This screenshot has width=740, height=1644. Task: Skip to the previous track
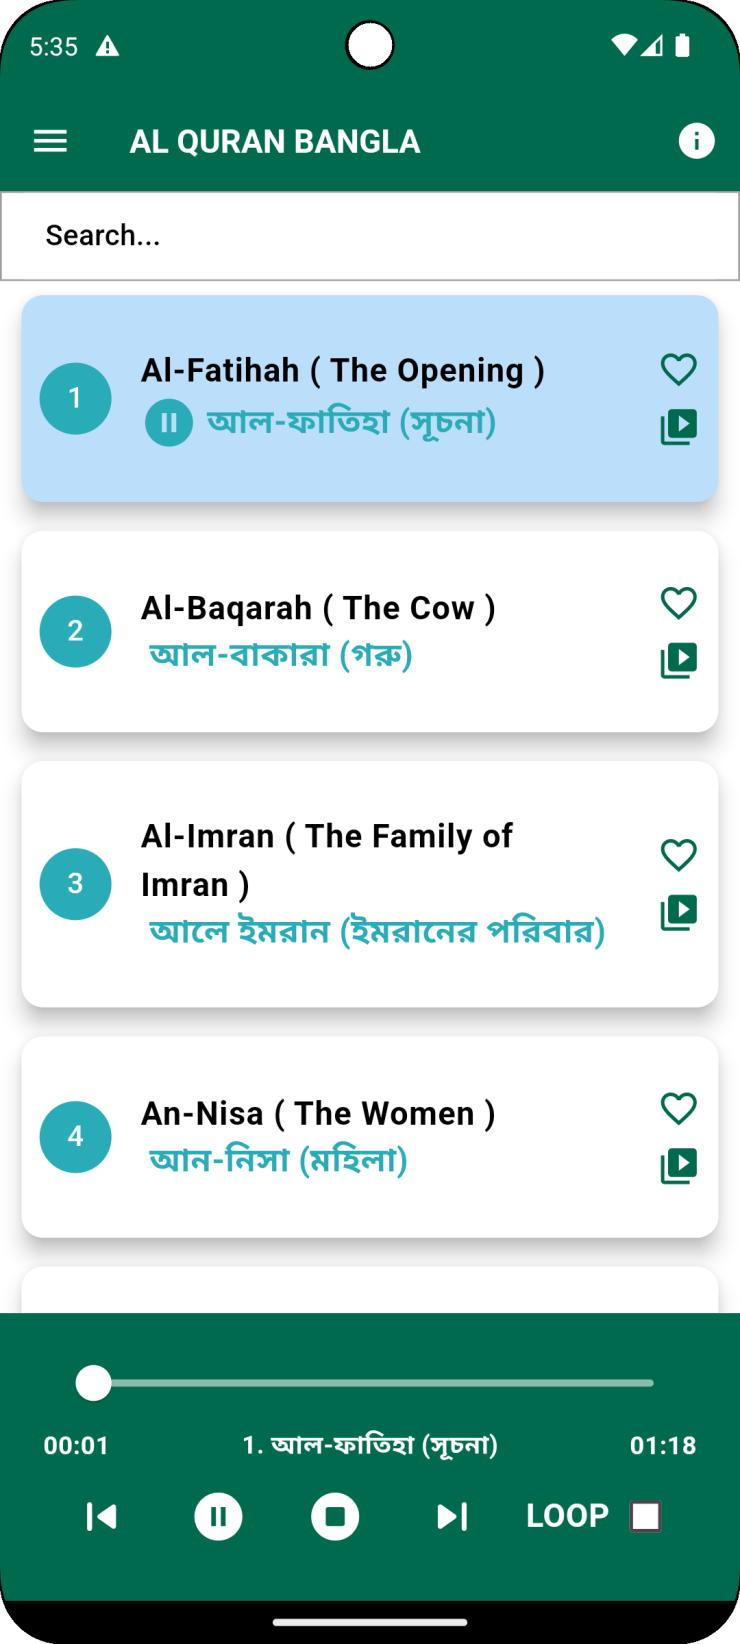101,1517
